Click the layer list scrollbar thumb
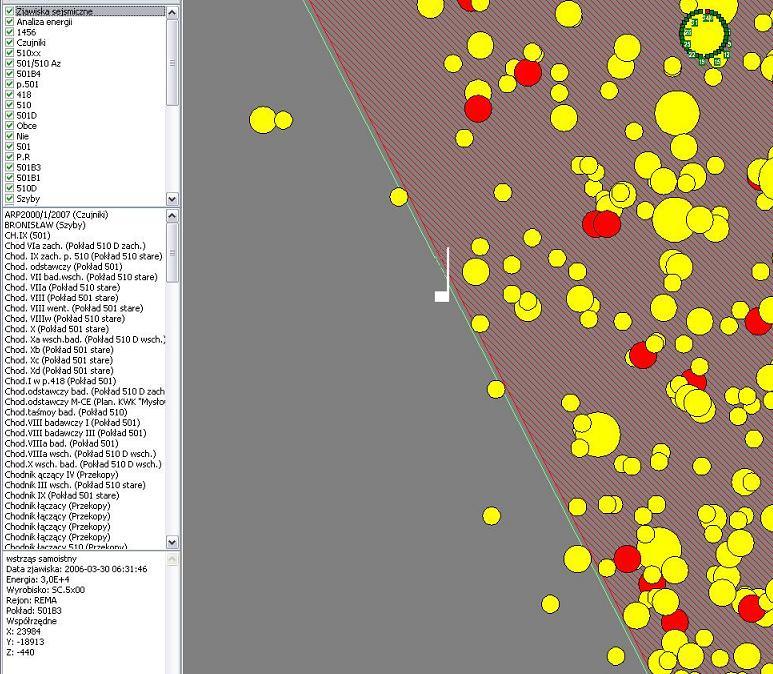The height and width of the screenshot is (674, 773). (172, 63)
